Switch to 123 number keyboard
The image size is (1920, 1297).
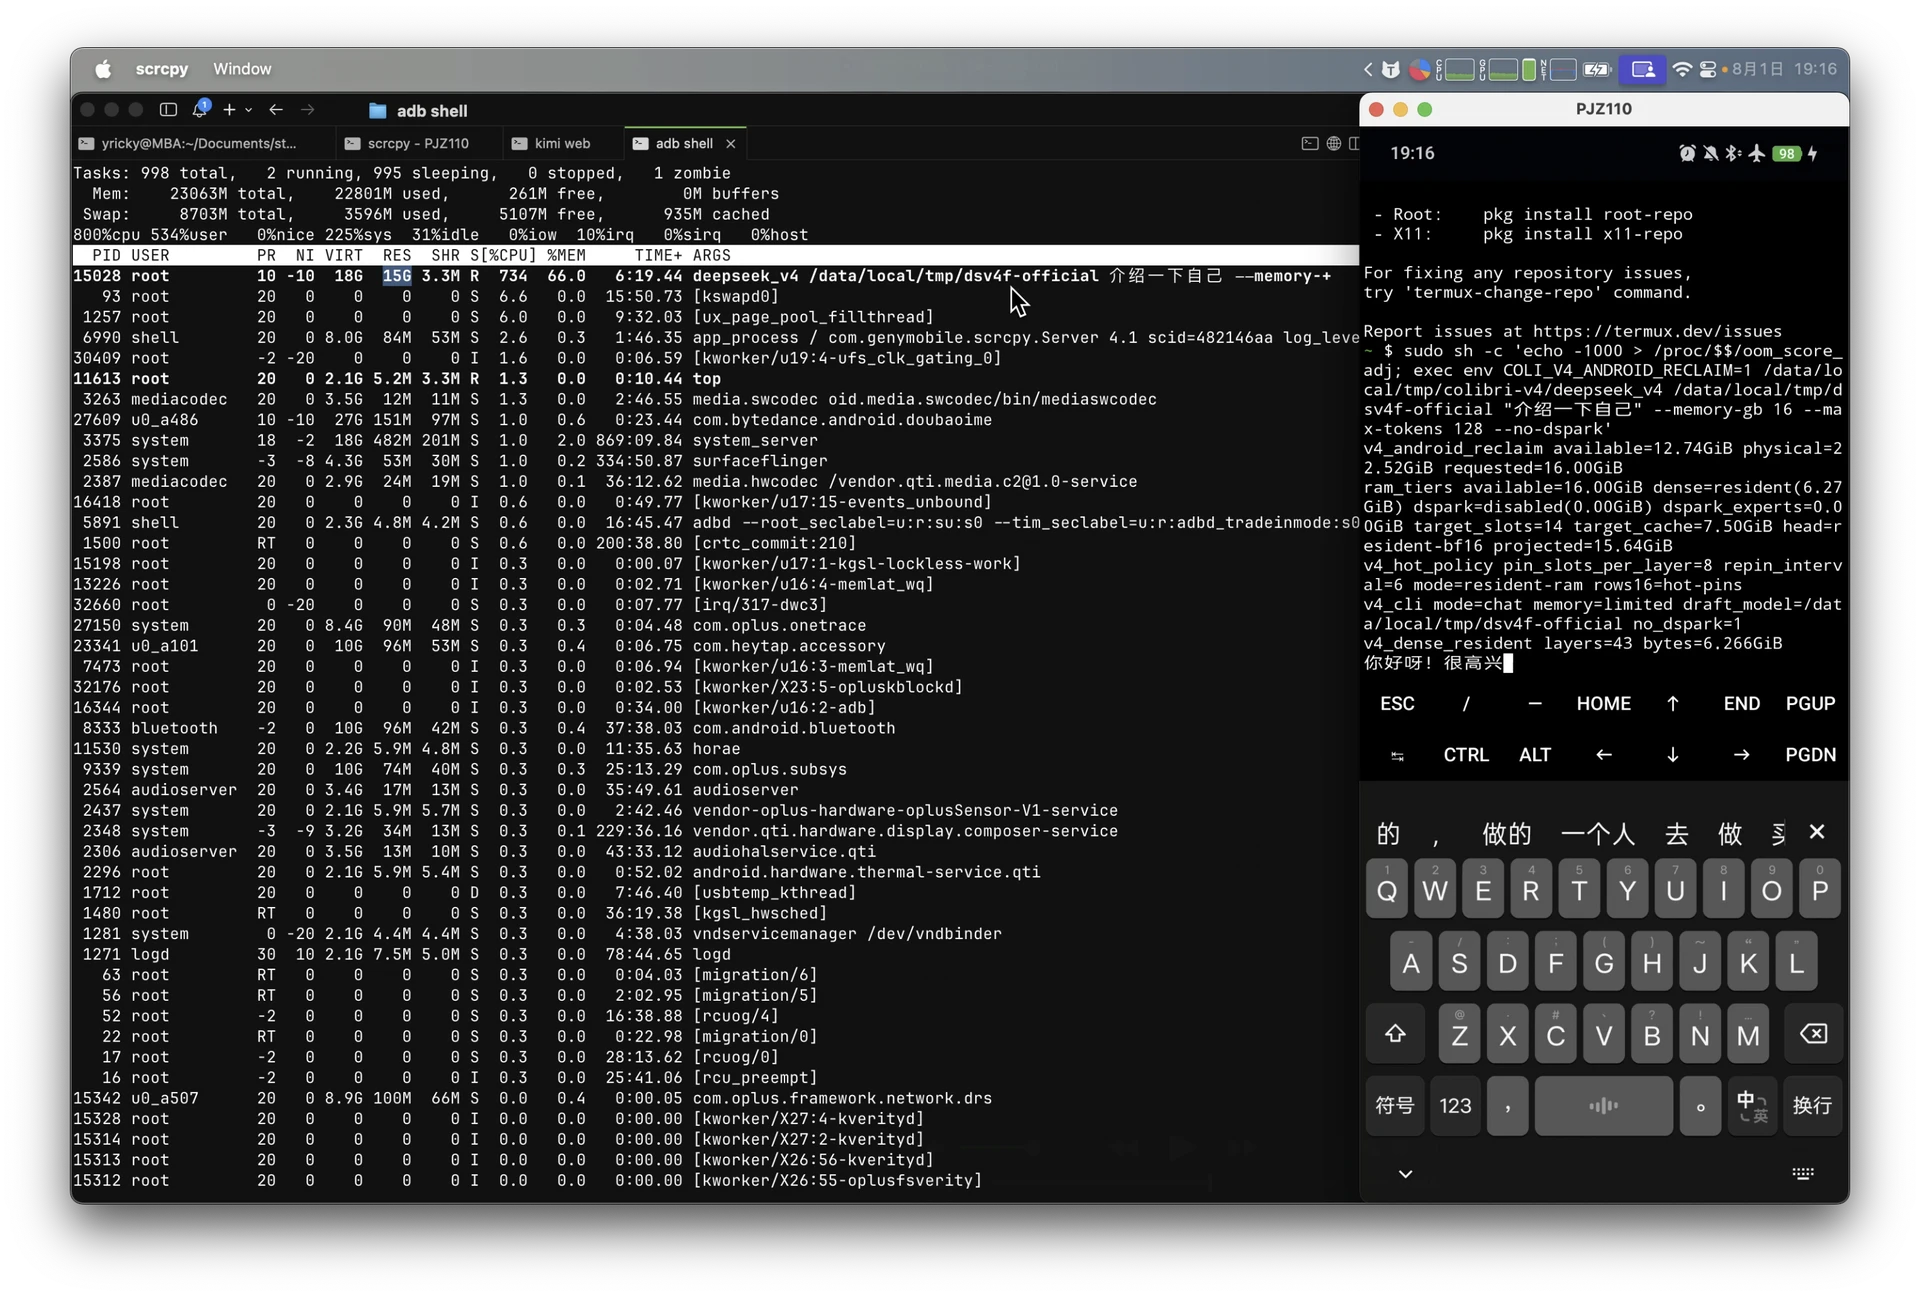pyautogui.click(x=1455, y=1105)
